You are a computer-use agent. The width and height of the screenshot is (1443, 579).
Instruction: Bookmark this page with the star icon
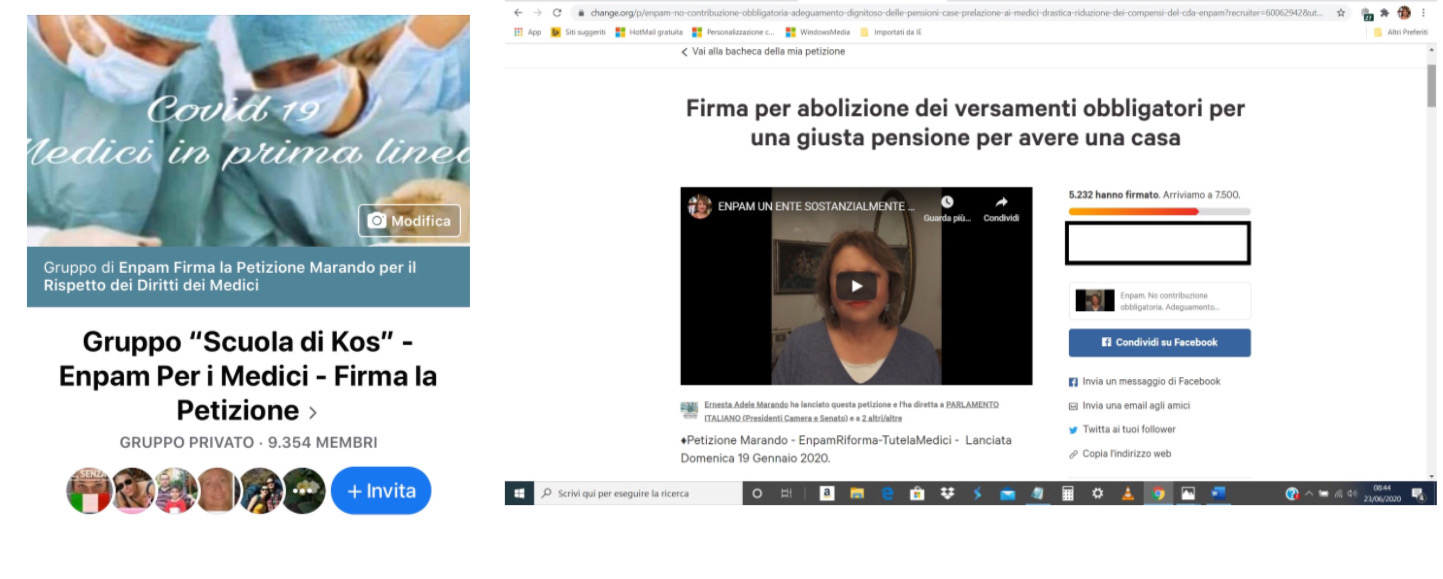click(1340, 13)
